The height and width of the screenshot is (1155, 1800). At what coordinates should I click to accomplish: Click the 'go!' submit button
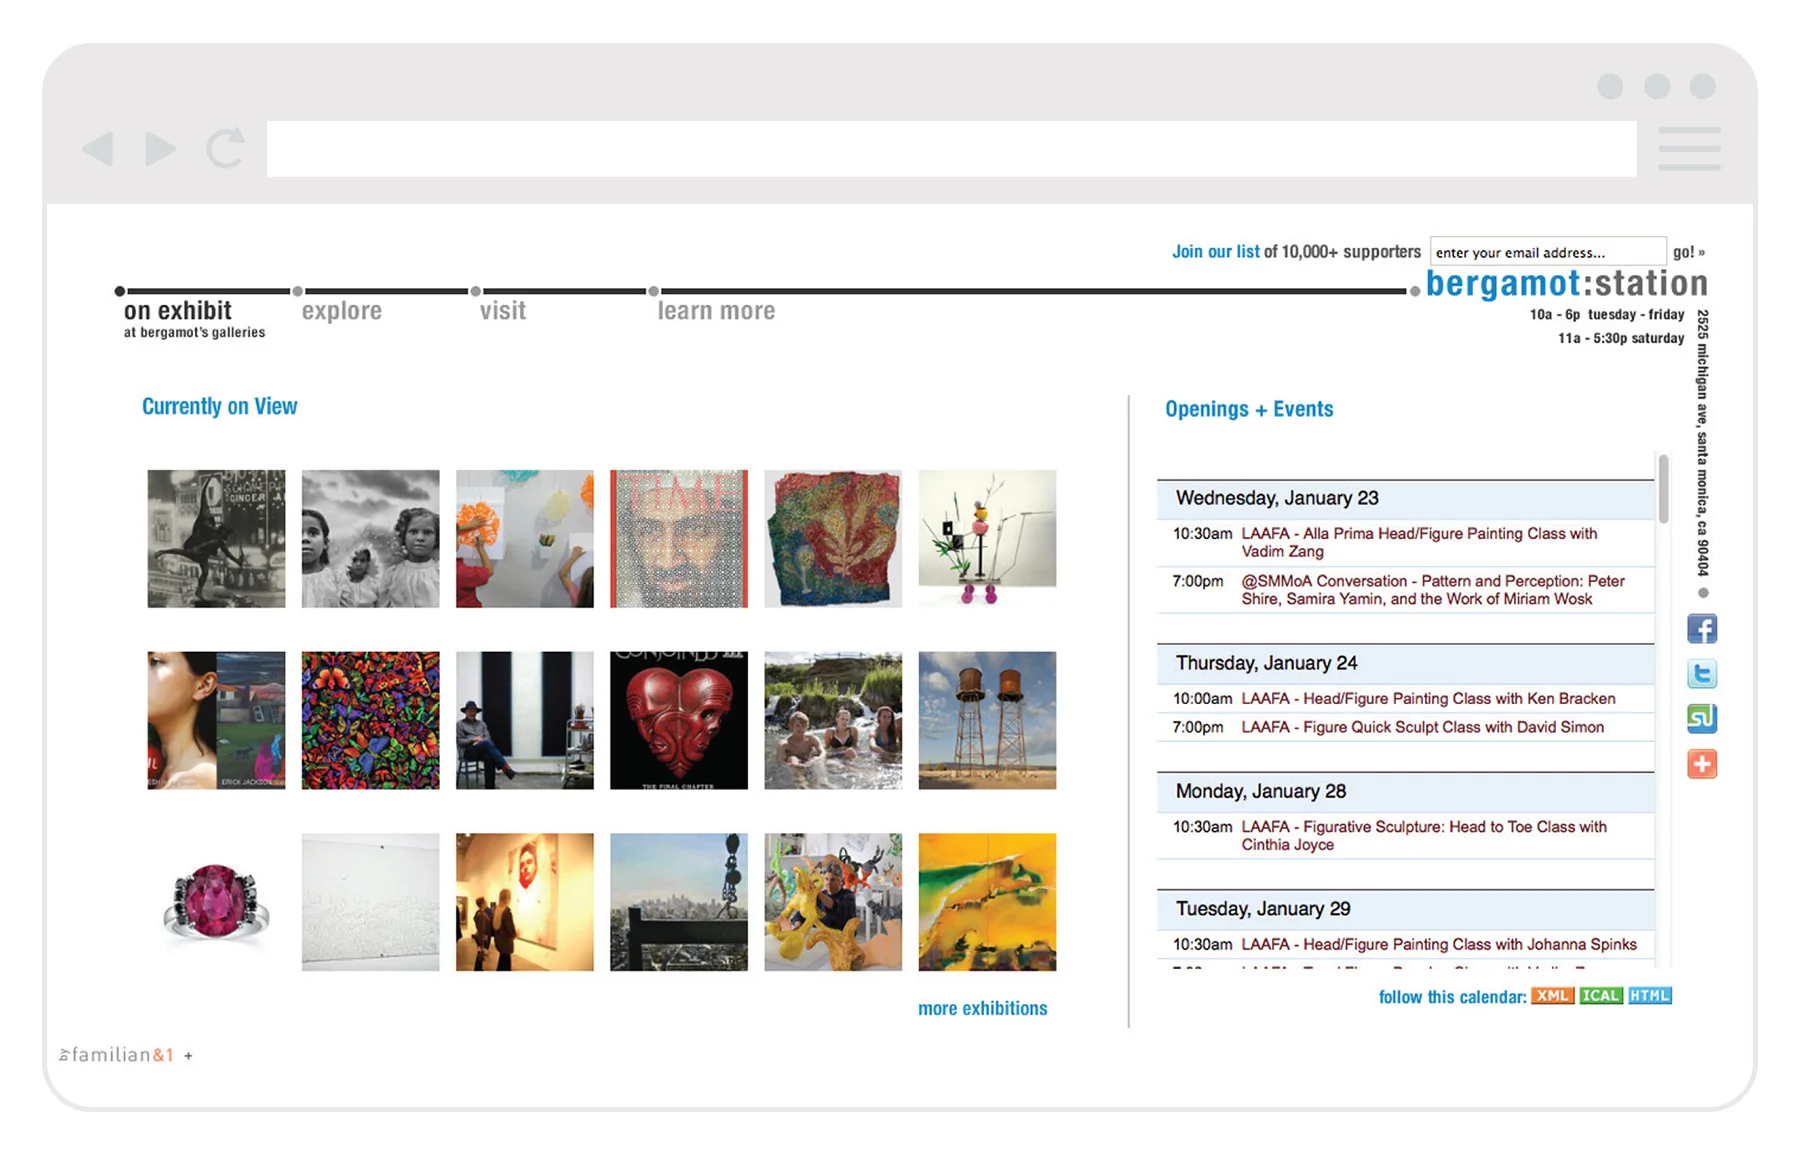(1688, 252)
